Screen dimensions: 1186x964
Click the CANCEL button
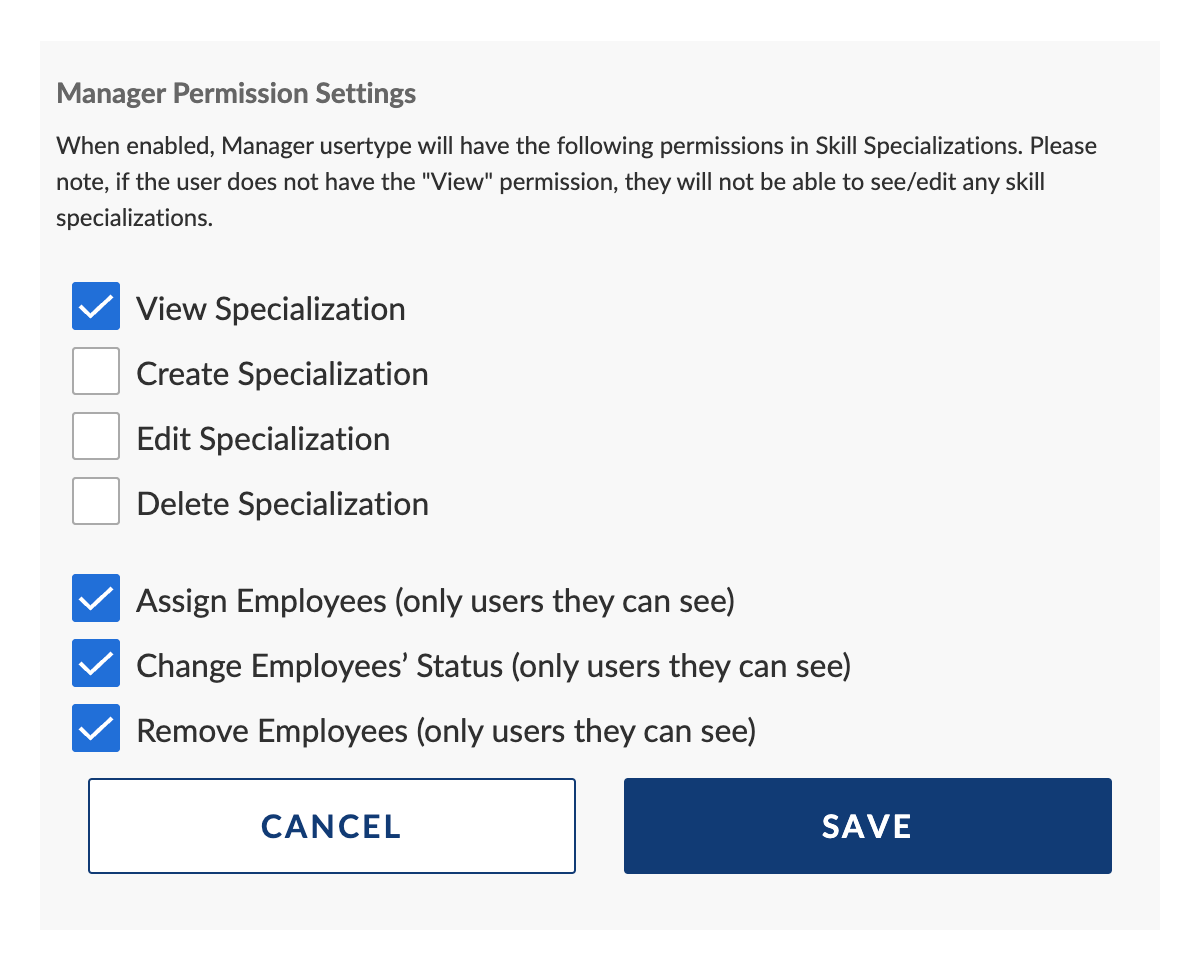pyautogui.click(x=331, y=826)
